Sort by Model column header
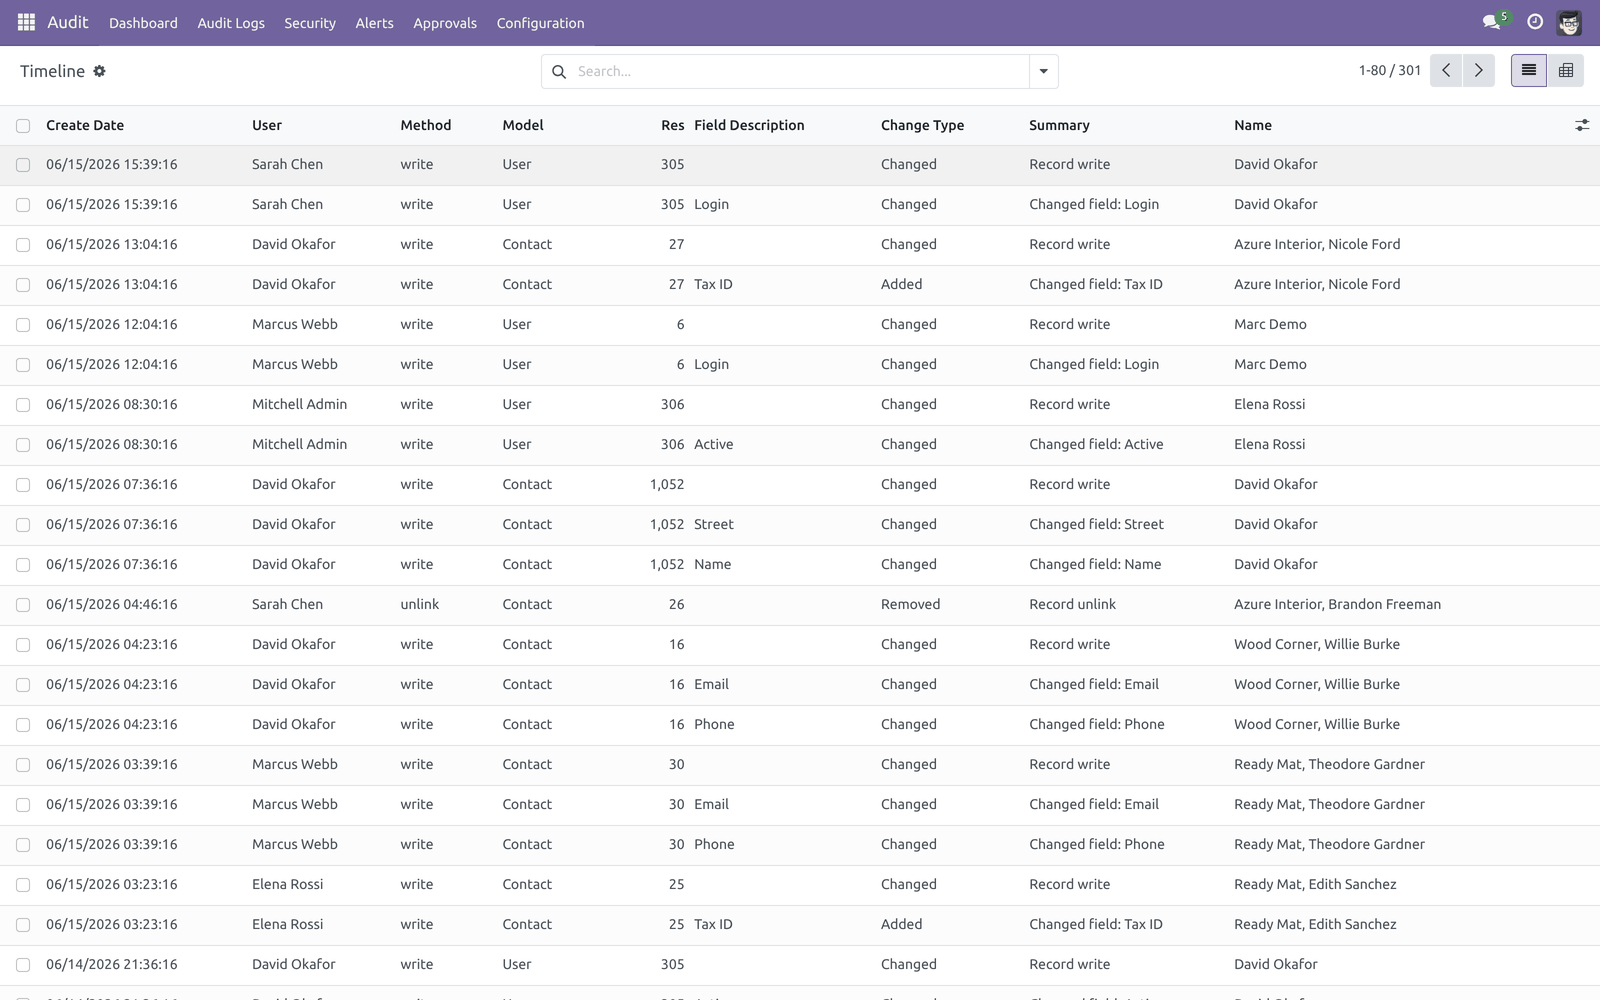 pos(523,125)
